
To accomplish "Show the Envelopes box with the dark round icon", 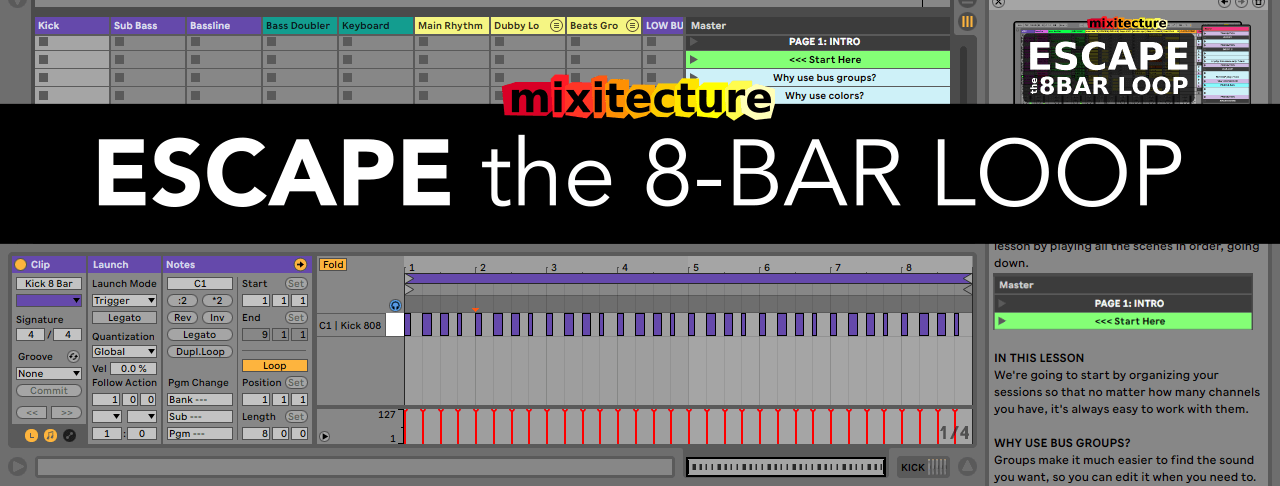I will [69, 435].
